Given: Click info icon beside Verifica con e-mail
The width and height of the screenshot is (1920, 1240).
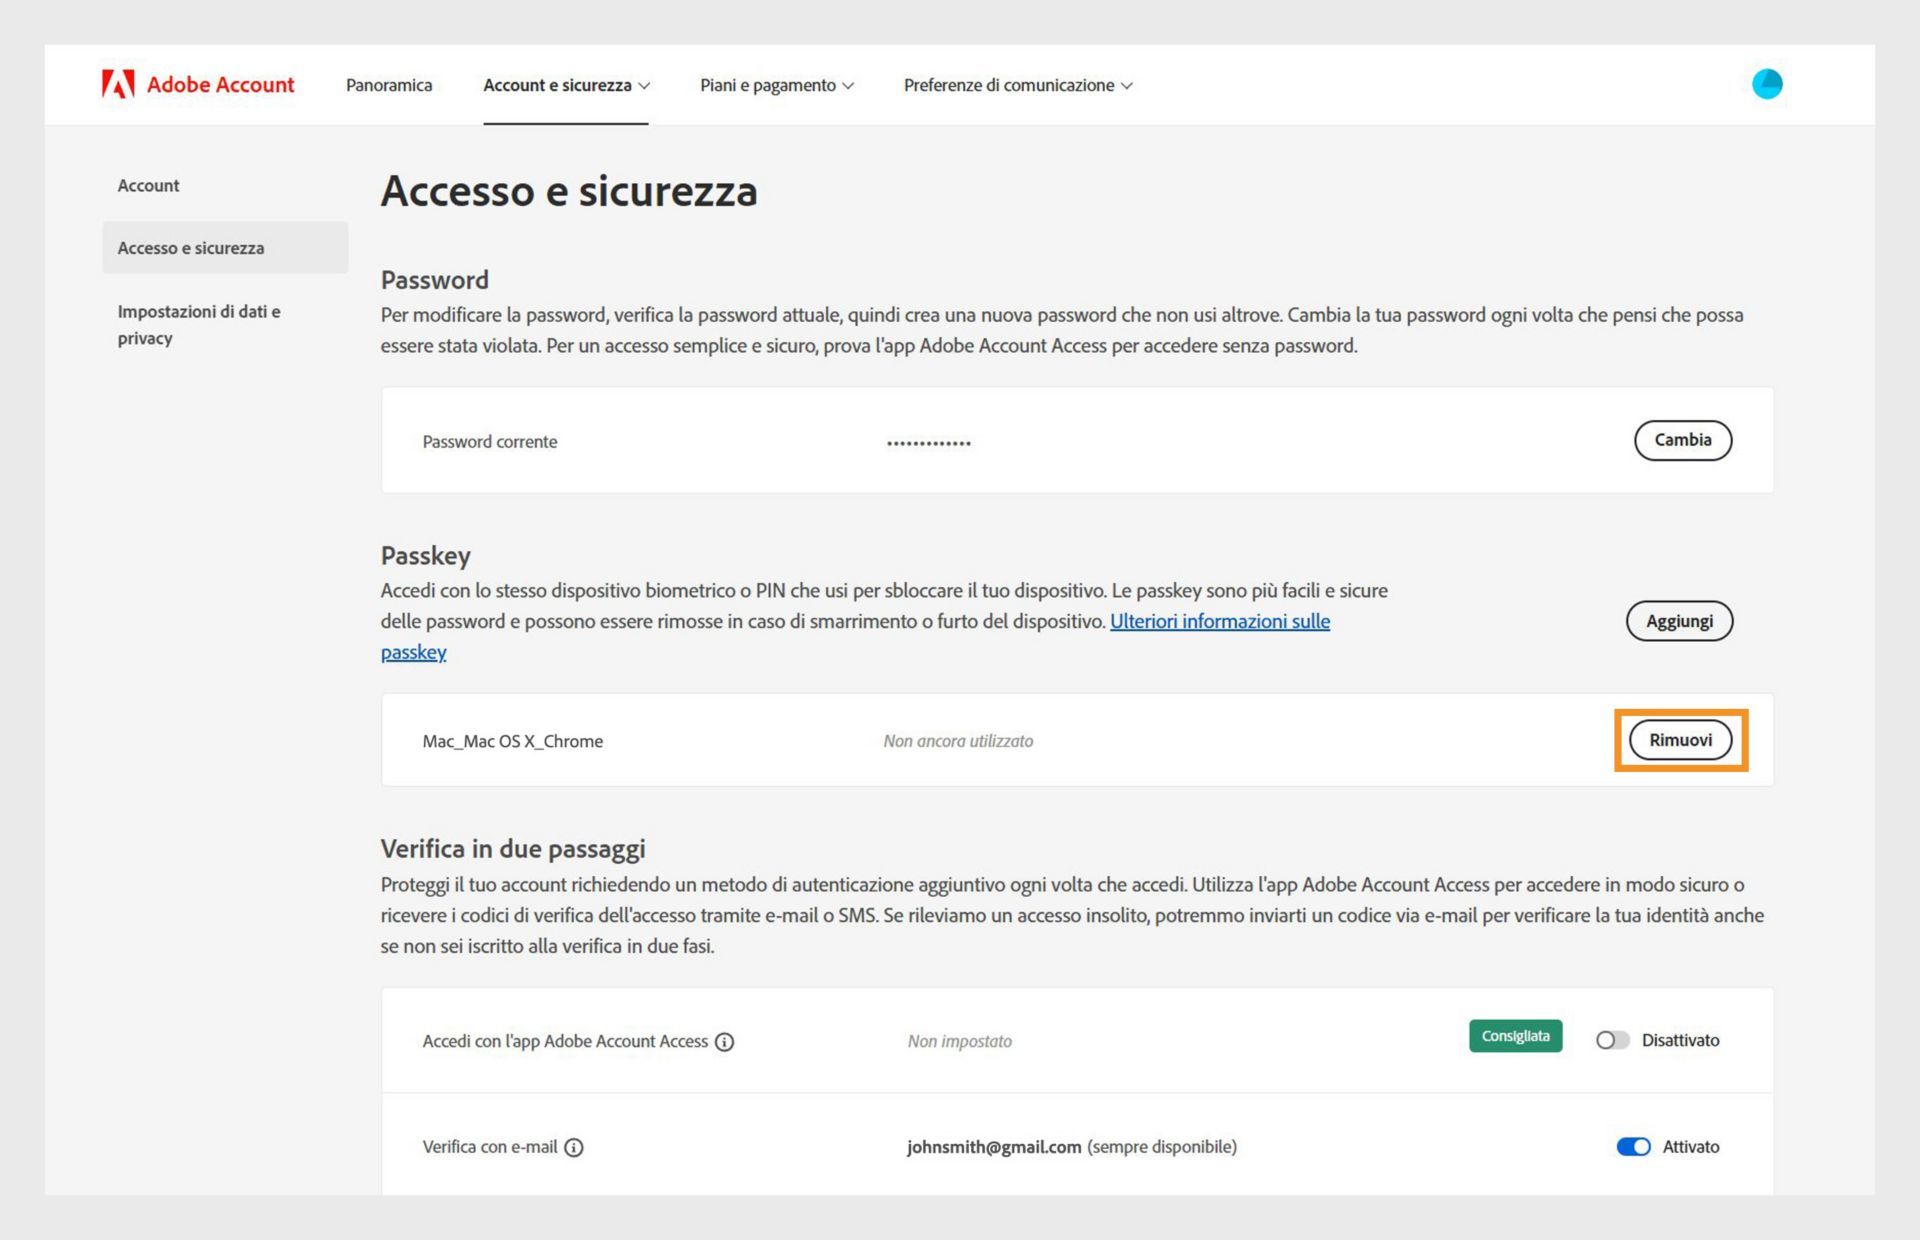Looking at the screenshot, I should click(574, 1148).
